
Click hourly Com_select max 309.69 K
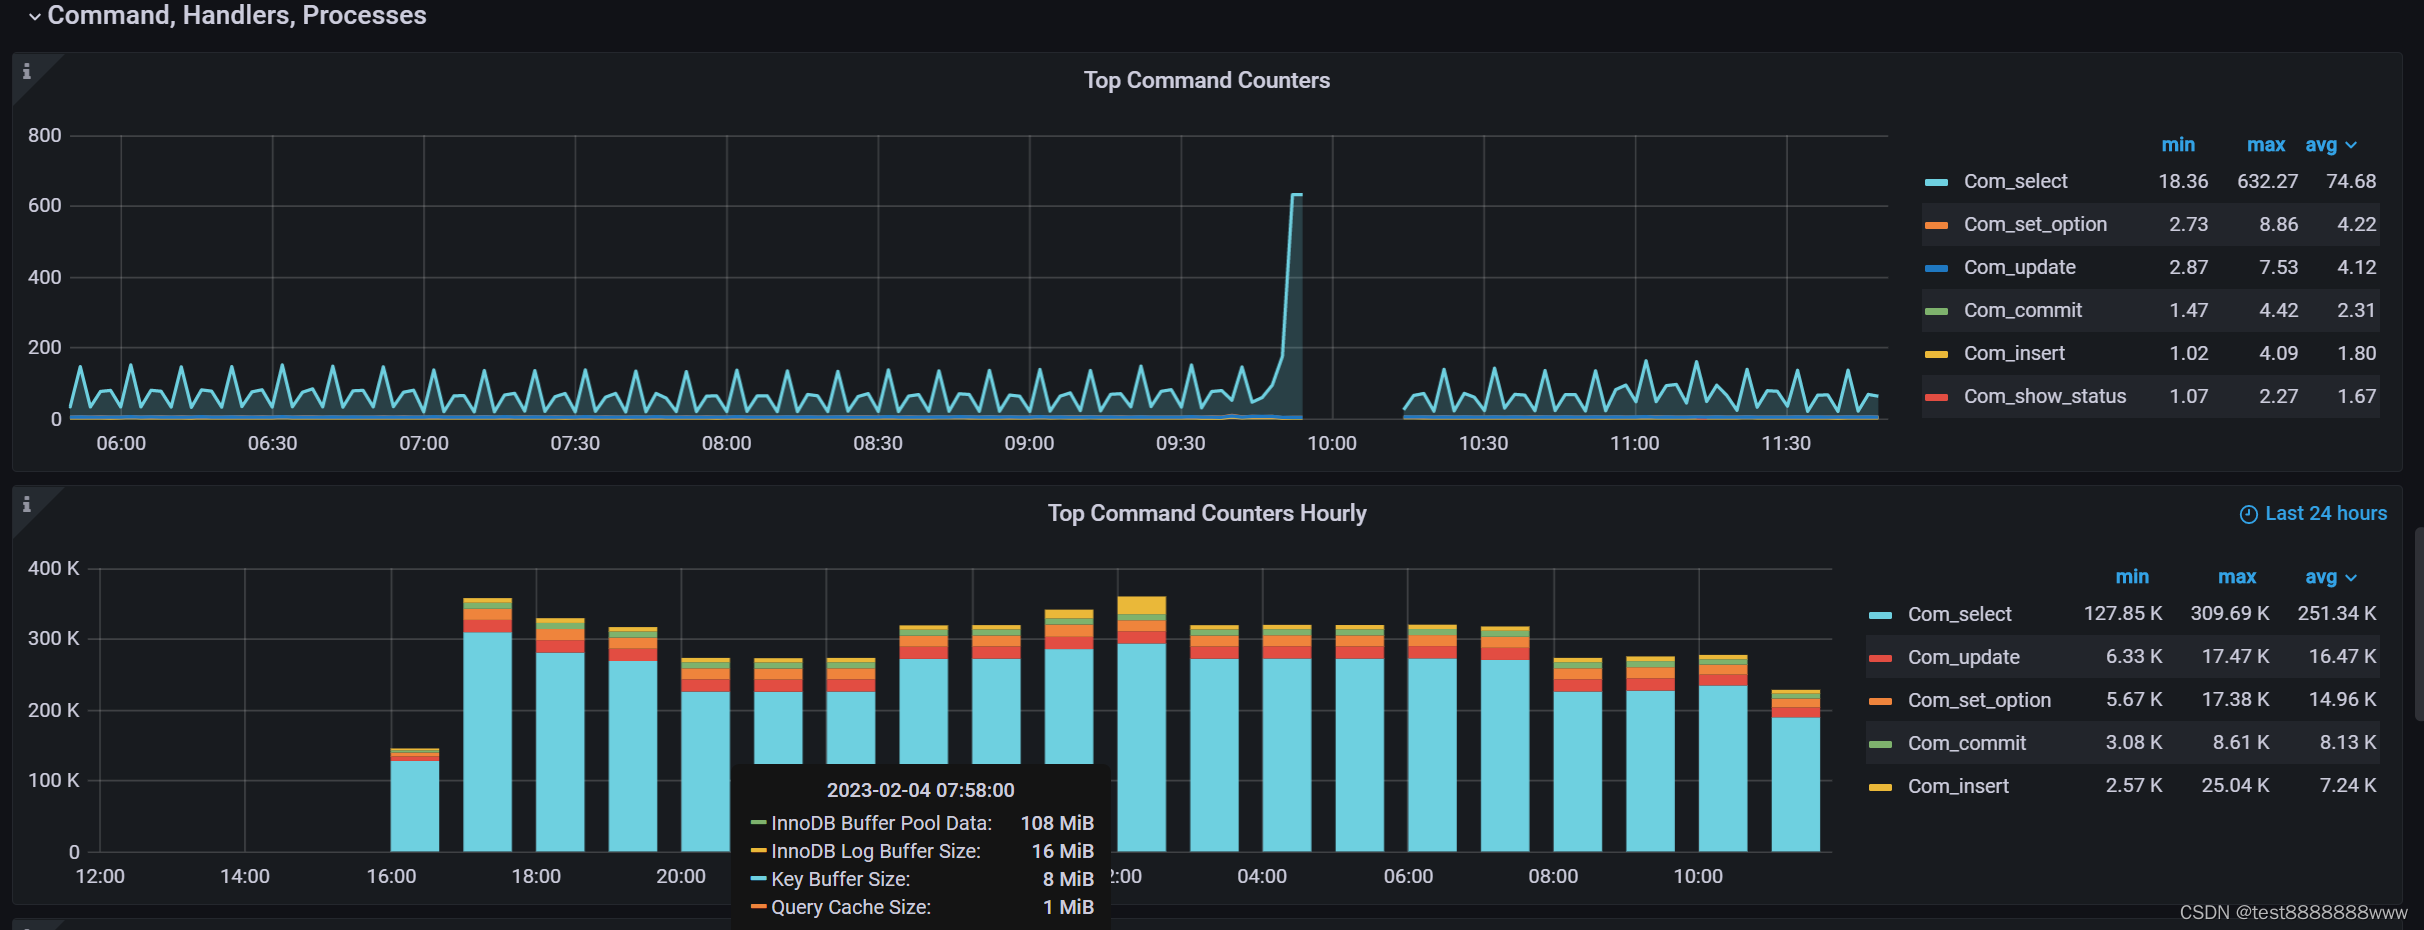click(2229, 613)
